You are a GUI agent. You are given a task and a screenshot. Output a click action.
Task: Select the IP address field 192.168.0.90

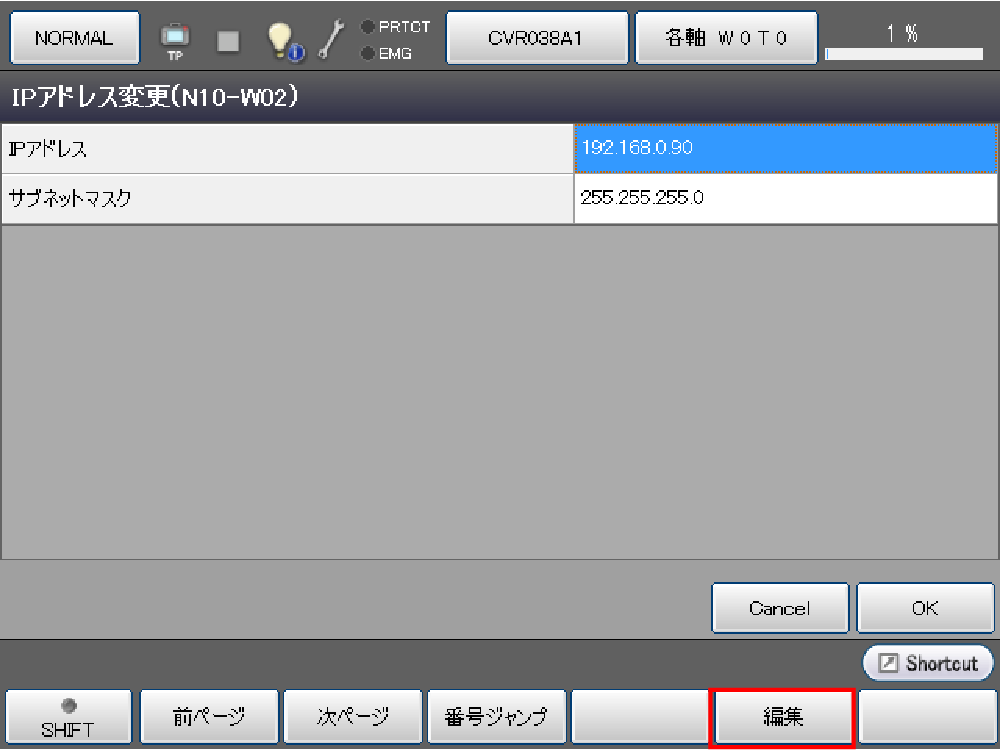click(785, 148)
